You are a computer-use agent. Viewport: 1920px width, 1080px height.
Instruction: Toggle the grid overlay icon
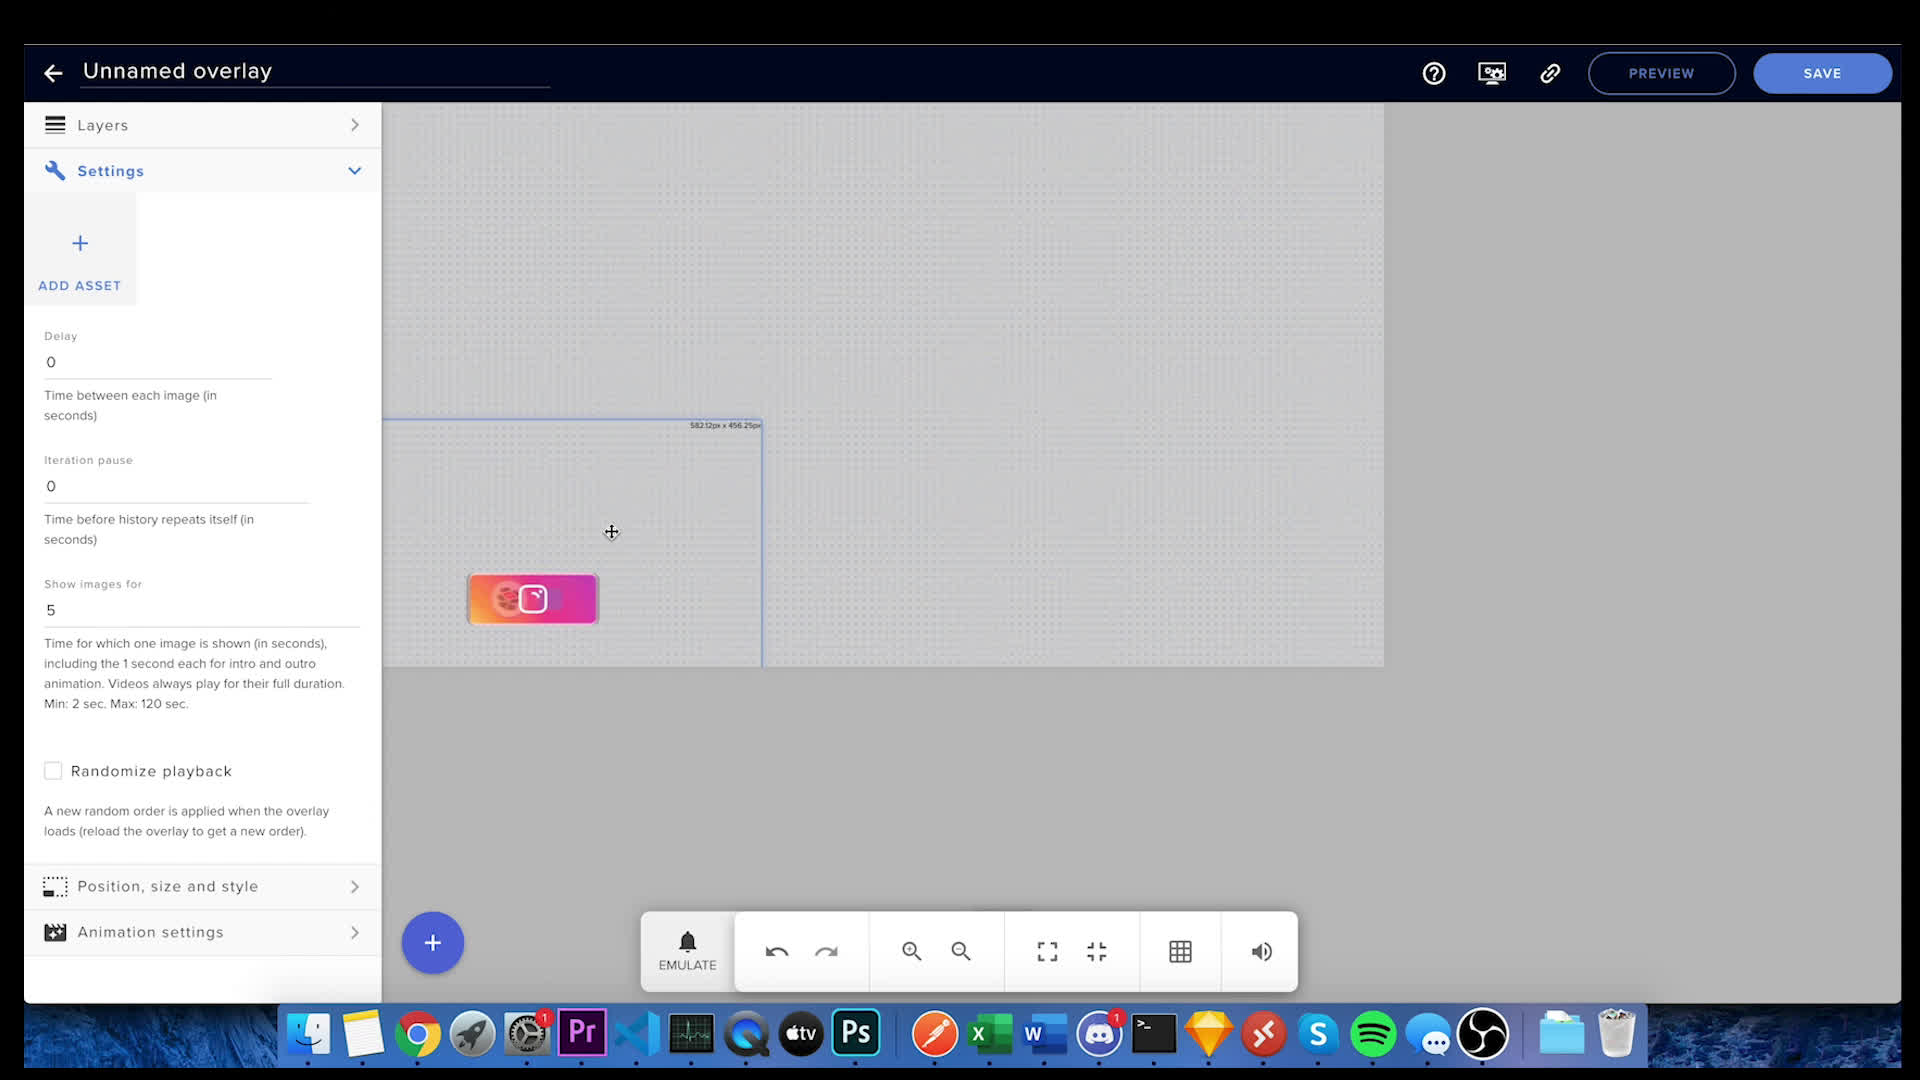1180,951
